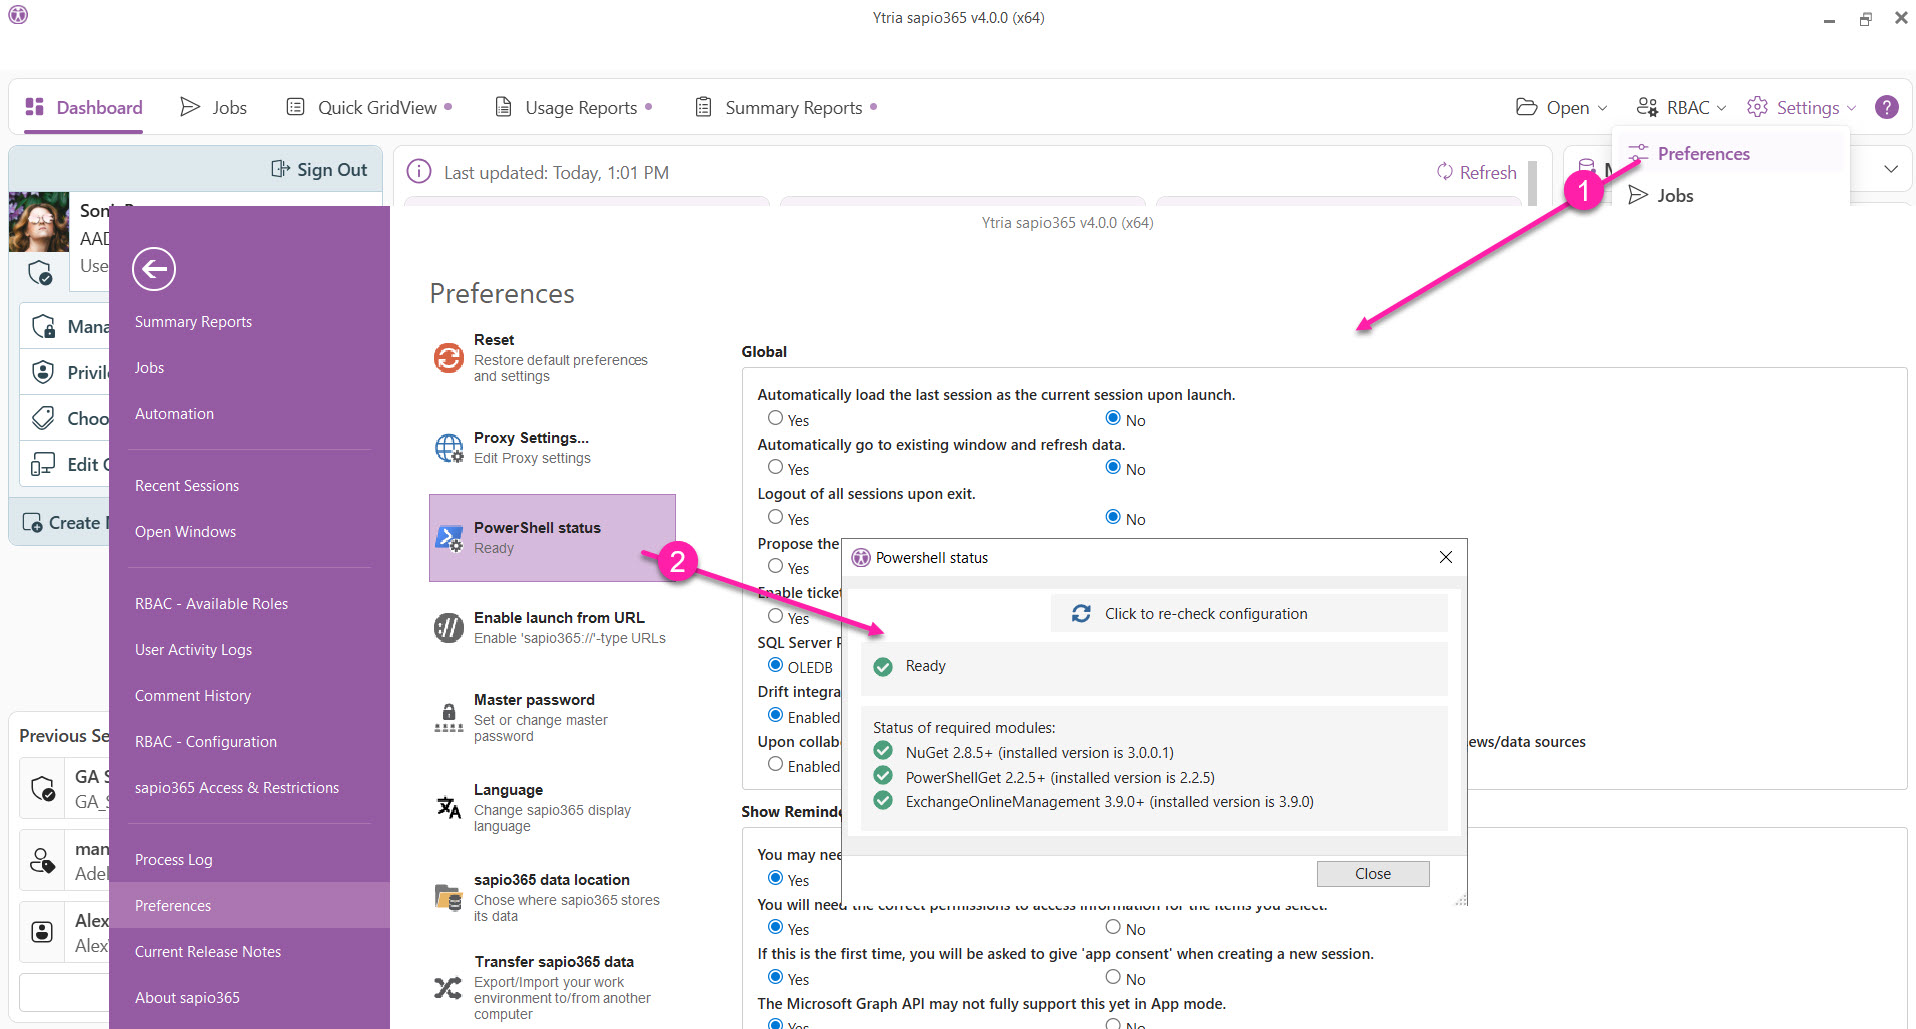The image size is (1916, 1029).
Task: Click the Transfer sapio365 data icon
Action: (x=448, y=987)
